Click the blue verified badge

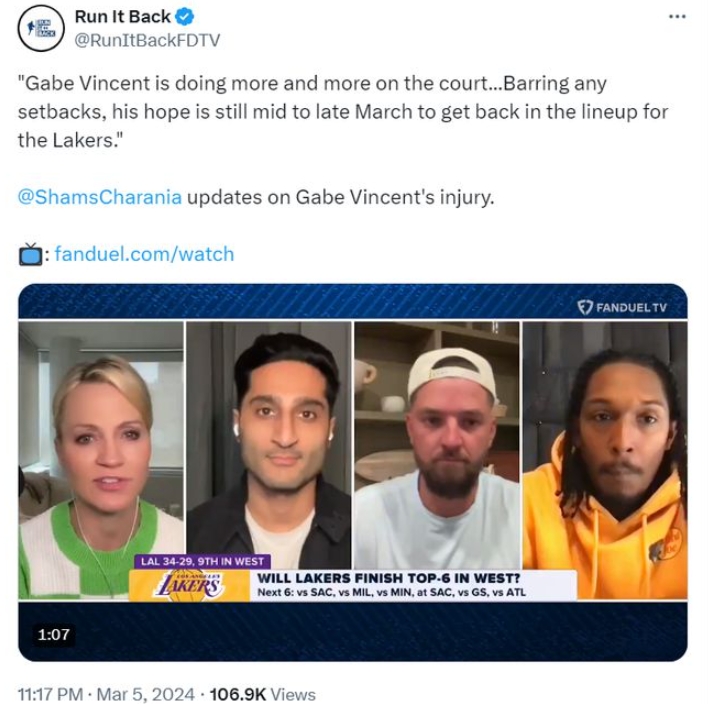click(185, 17)
